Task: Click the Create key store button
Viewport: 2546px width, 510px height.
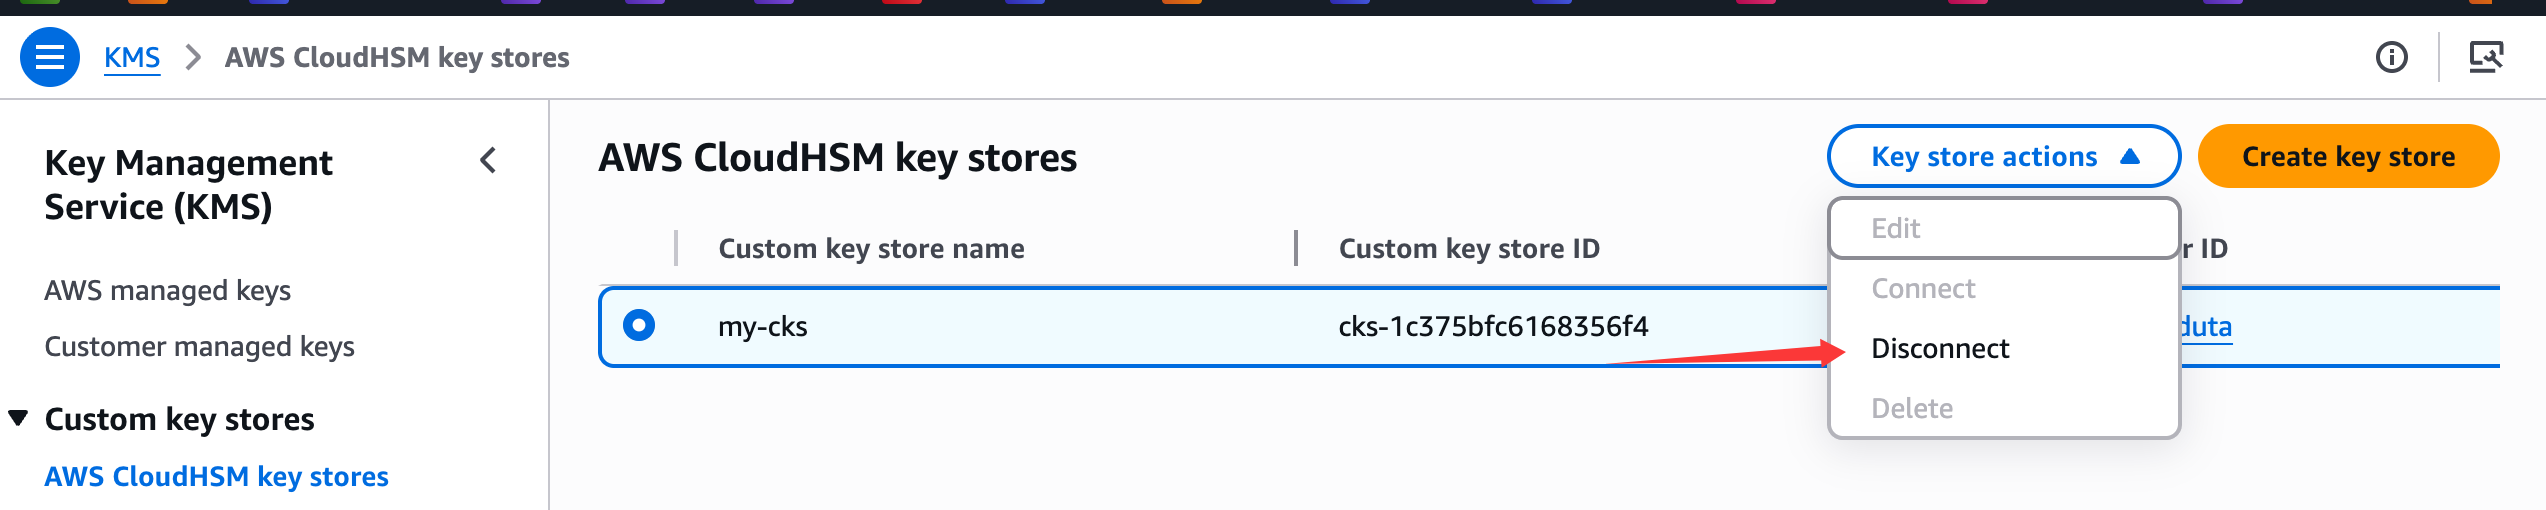Action: pos(2347,157)
